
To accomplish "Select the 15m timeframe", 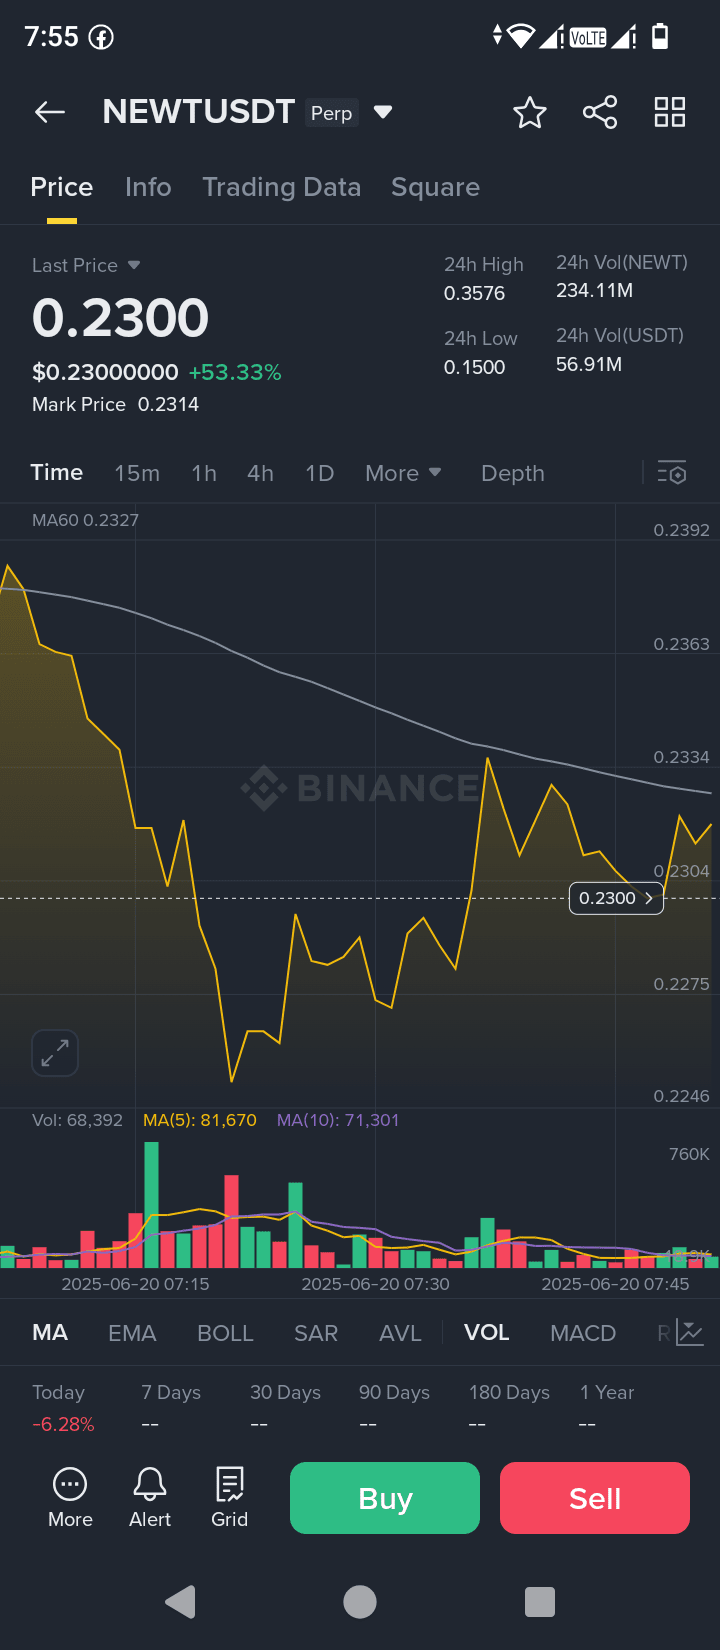I will [x=137, y=473].
